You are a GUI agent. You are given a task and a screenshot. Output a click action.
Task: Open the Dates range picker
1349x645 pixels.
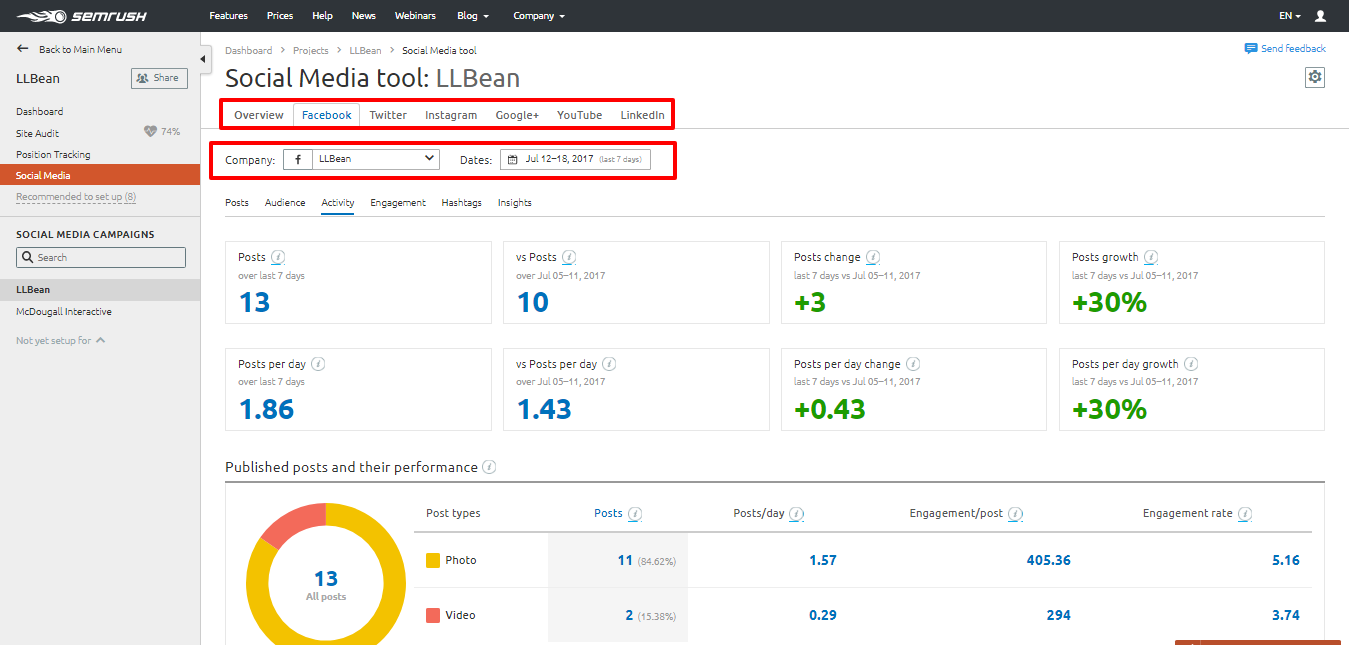pos(575,159)
